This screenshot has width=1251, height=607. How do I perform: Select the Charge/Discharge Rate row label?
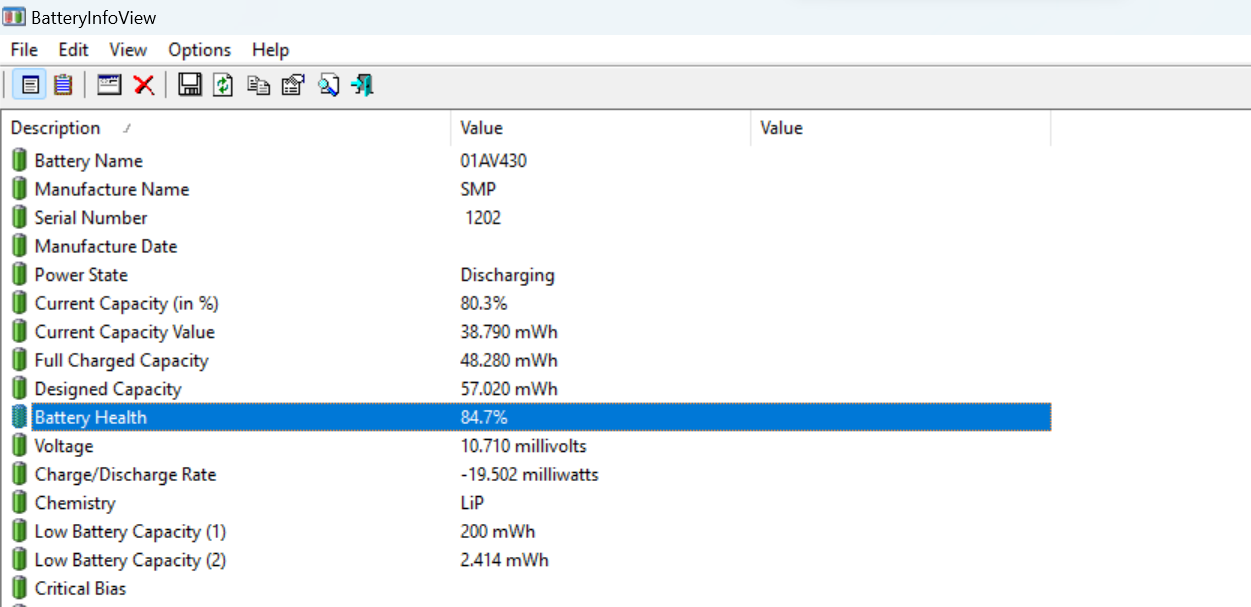coord(125,474)
